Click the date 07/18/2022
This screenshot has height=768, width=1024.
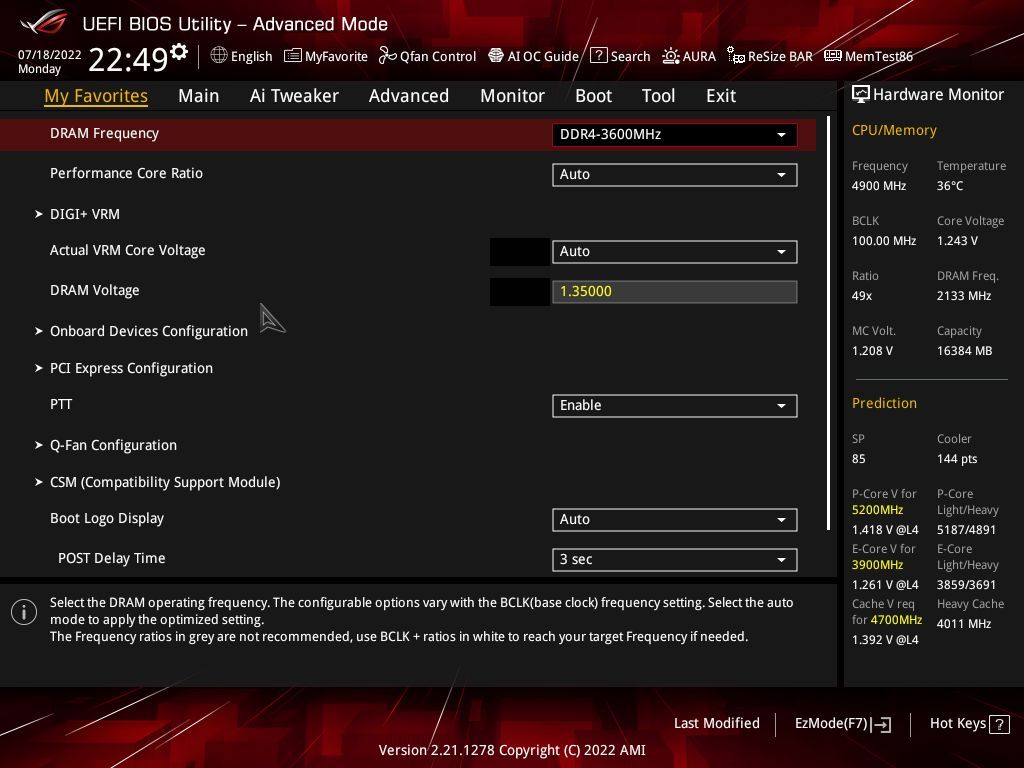pyautogui.click(x=50, y=55)
